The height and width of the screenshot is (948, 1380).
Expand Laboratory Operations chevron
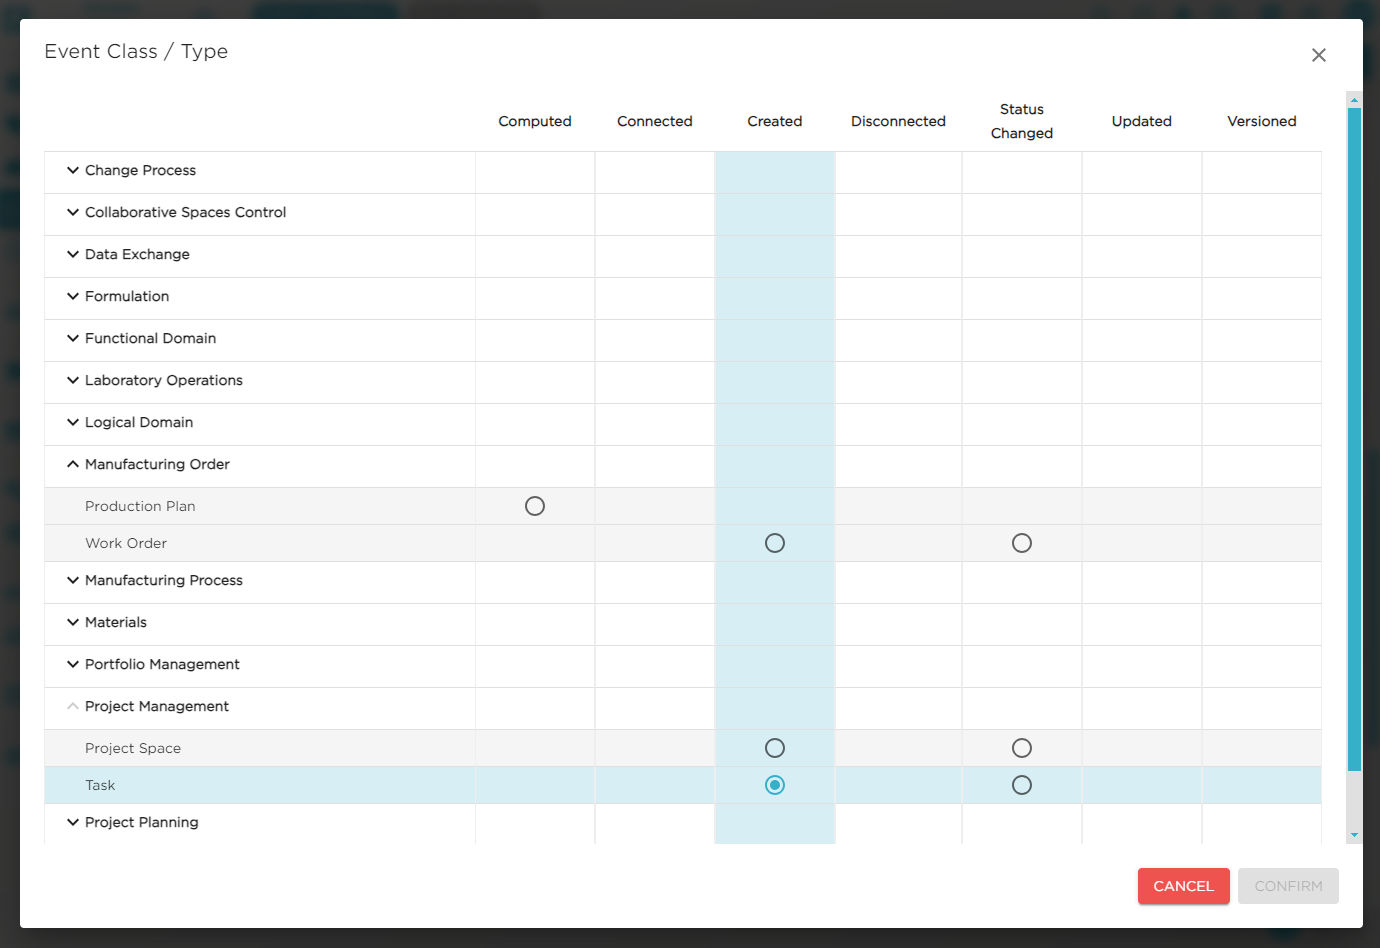(x=73, y=380)
